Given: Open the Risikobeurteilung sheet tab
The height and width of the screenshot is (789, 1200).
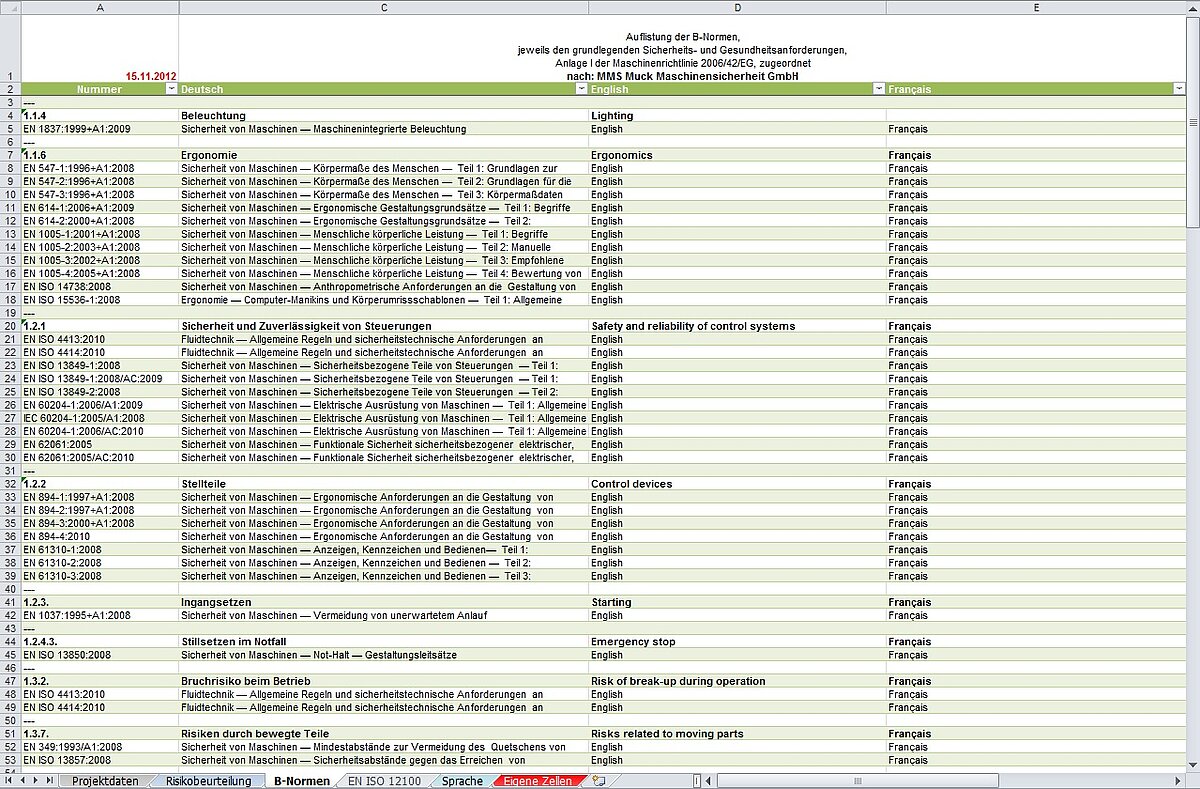Looking at the screenshot, I should 208,780.
